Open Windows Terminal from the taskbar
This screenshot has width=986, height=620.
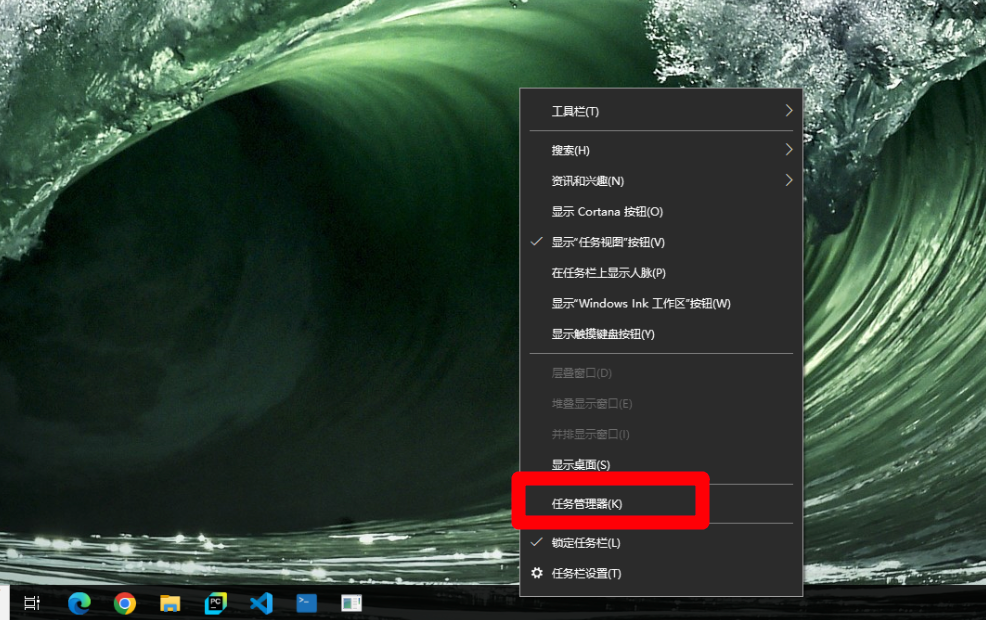(x=305, y=603)
